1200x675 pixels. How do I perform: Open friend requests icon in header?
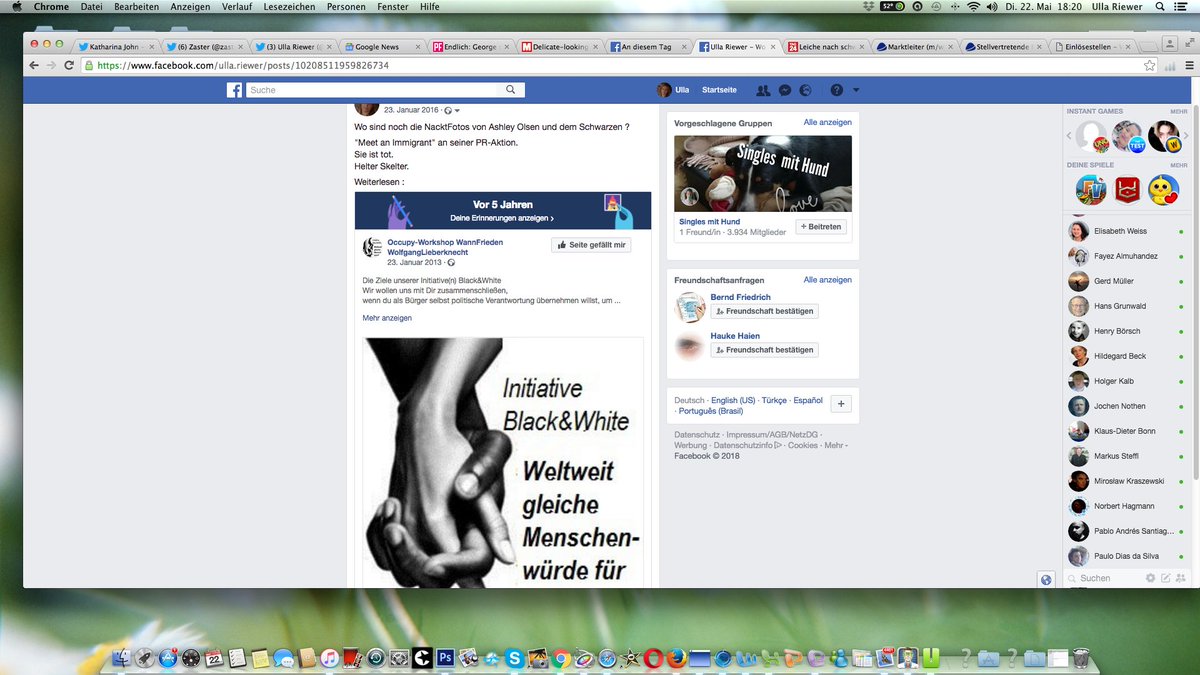[764, 90]
